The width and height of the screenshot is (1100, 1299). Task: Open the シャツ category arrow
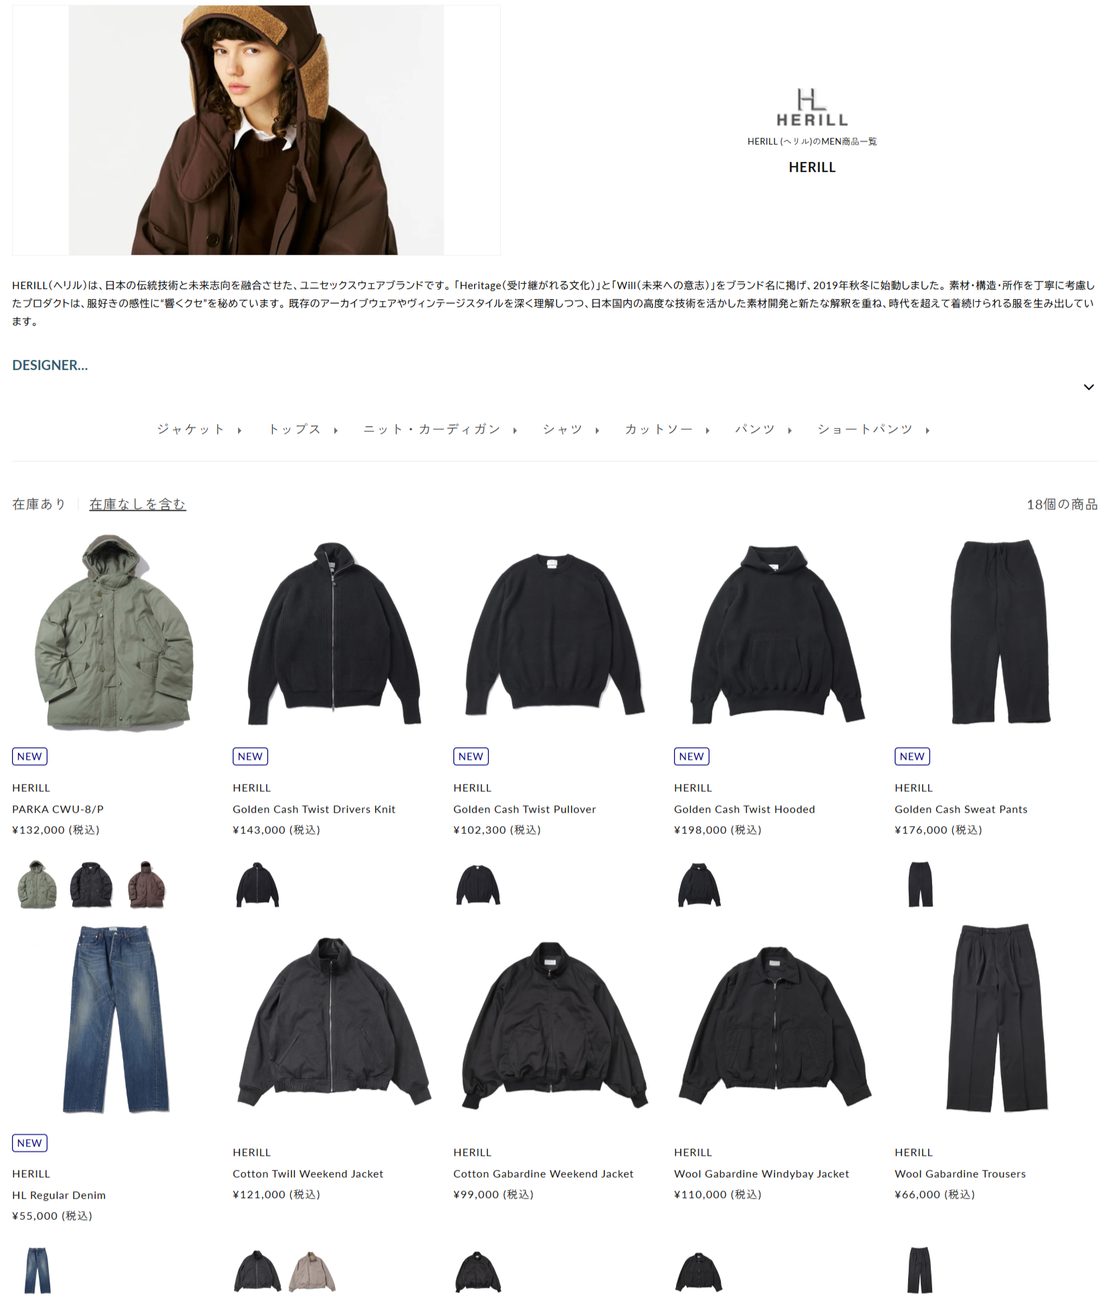click(597, 430)
